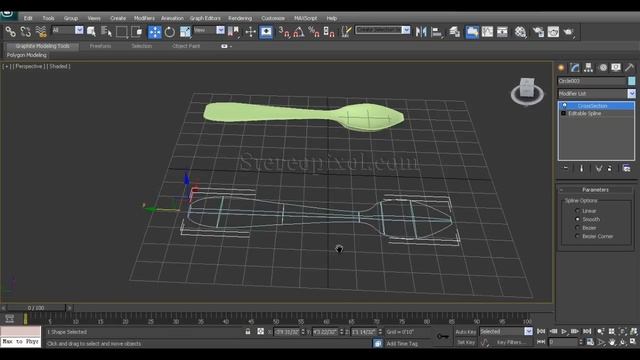This screenshot has height=360, width=640.
Task: Open the Utilities hammer panel tab
Action: point(629,68)
